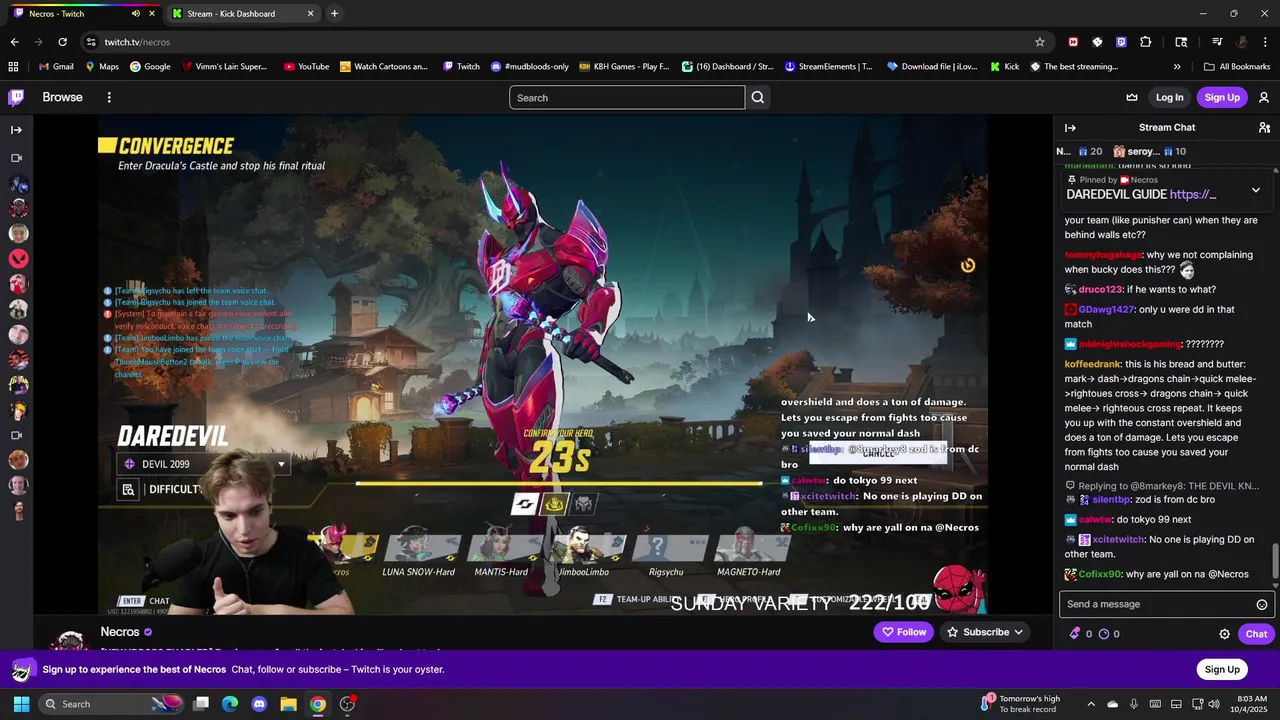This screenshot has height=720, width=1280.
Task: Show hidden system tray icons
Action: 1091,704
